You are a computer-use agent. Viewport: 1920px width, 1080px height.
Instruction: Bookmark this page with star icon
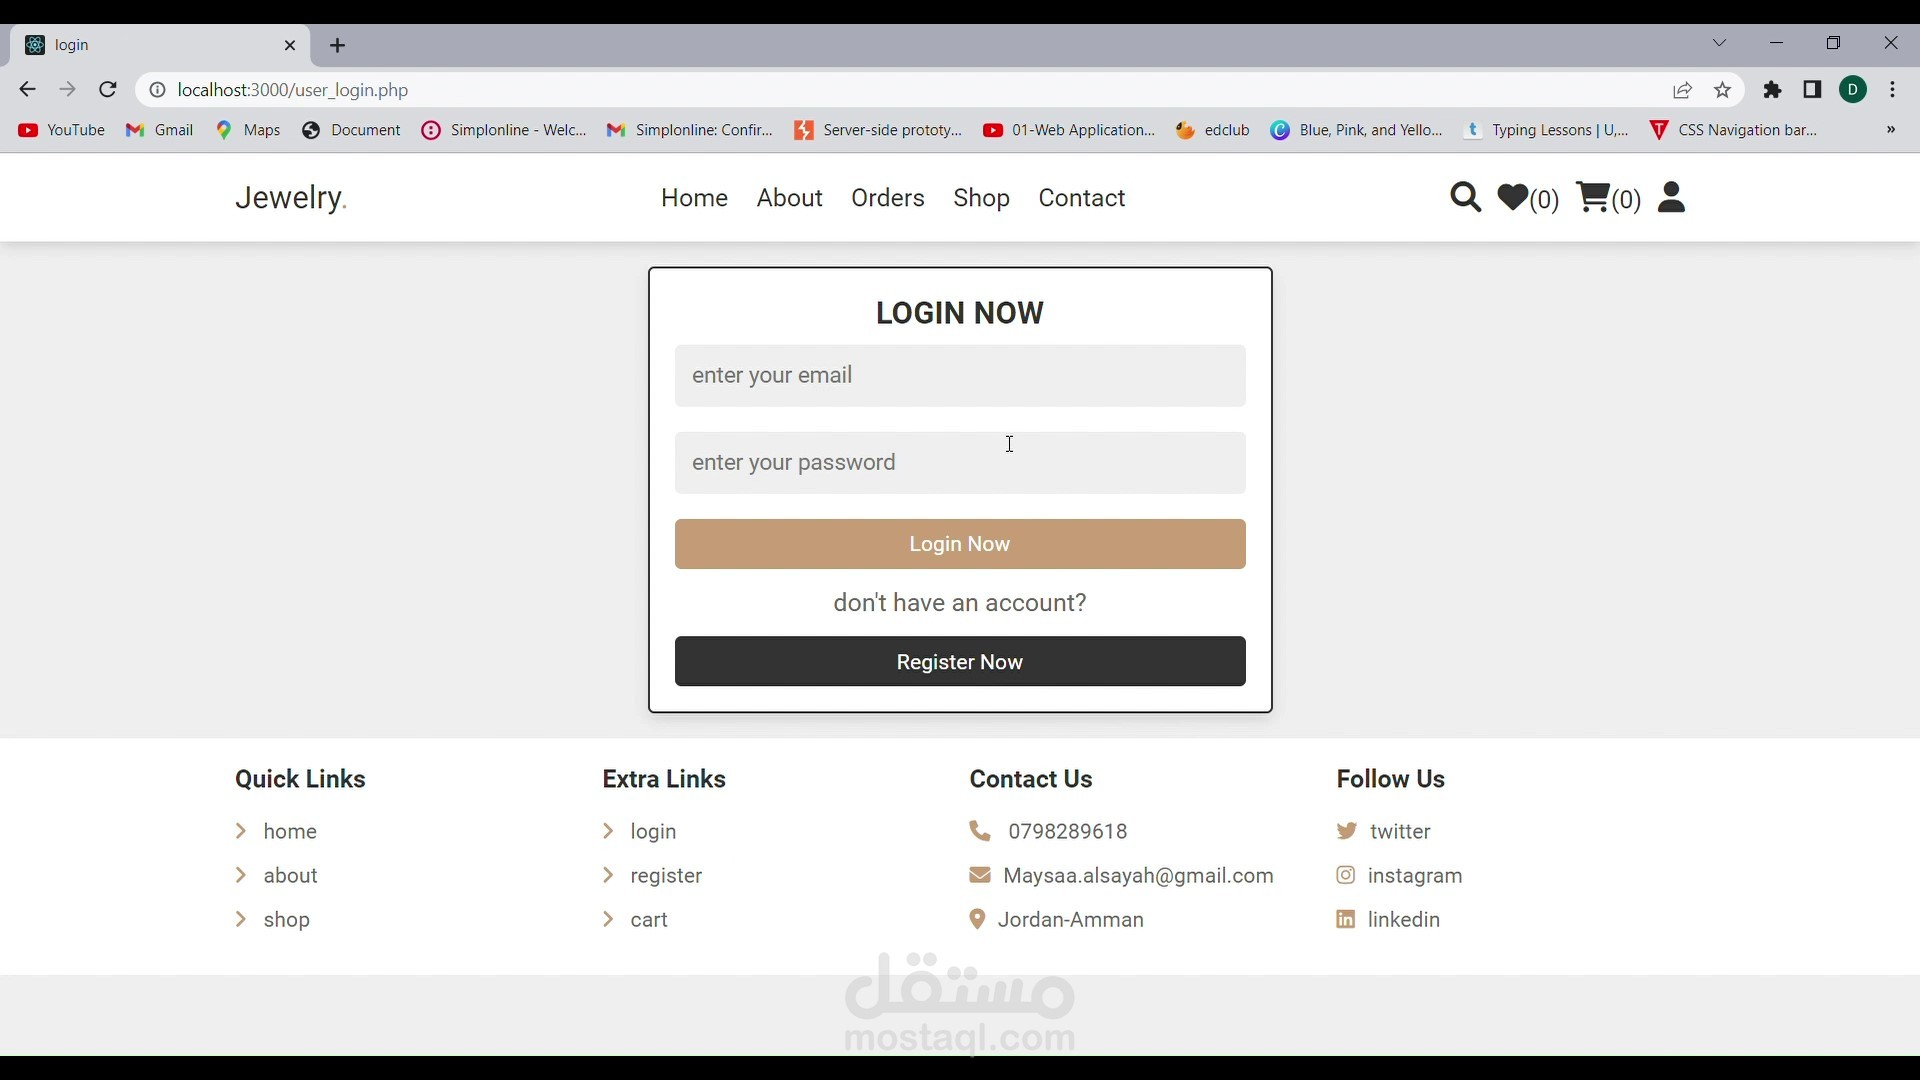(1723, 91)
